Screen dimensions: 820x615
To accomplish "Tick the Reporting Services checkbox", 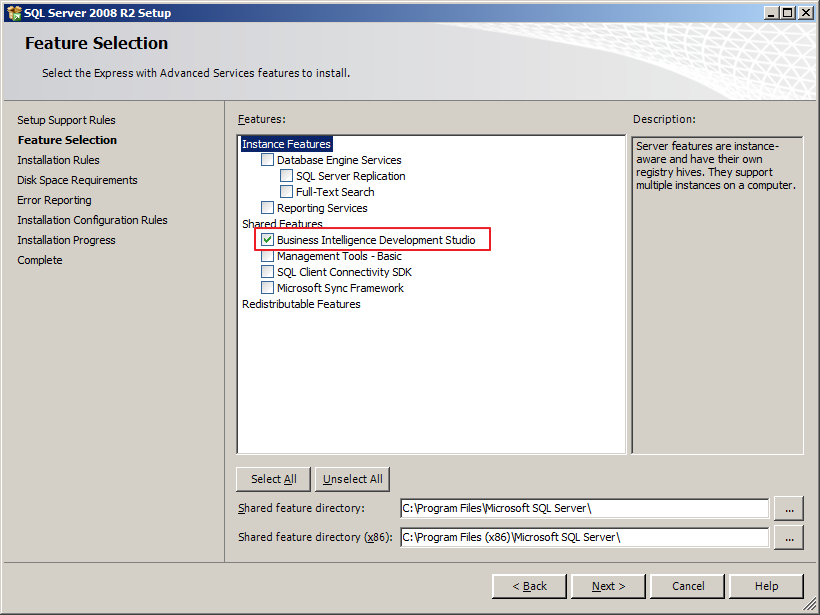I will pos(267,208).
